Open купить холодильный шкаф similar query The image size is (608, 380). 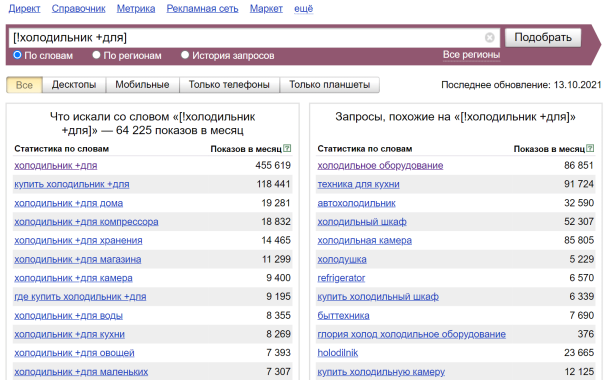[378, 297]
